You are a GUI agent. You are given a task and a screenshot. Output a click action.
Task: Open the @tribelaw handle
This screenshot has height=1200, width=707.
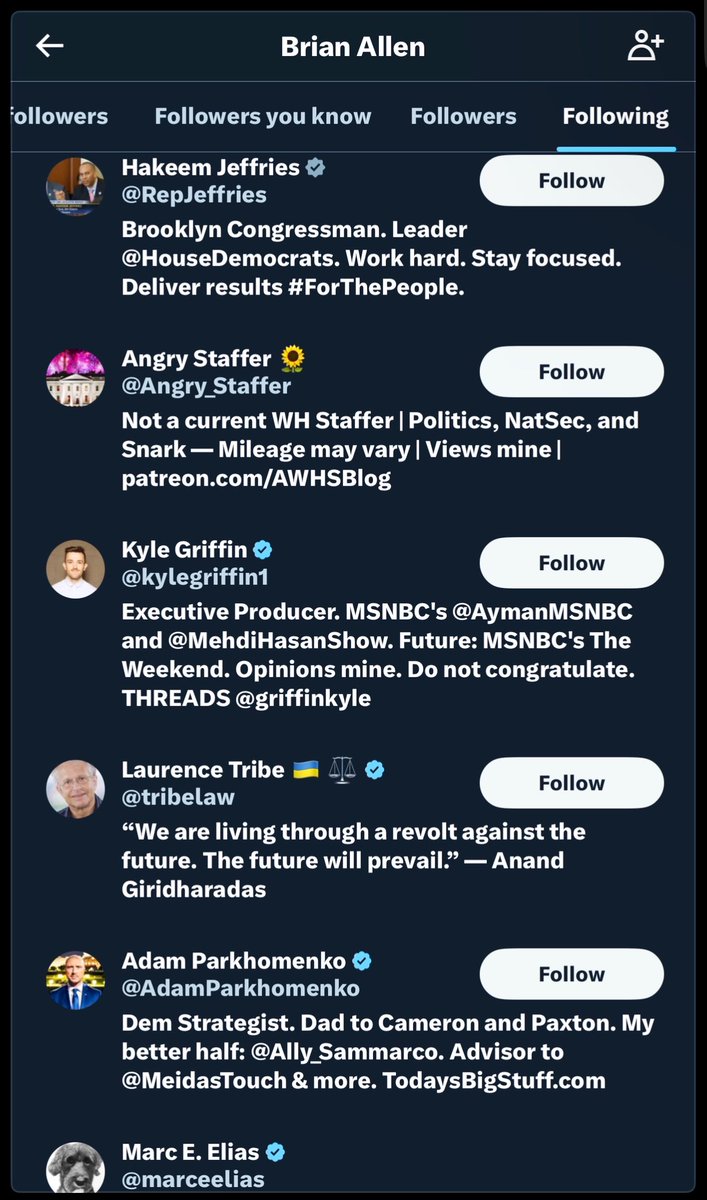coord(178,798)
